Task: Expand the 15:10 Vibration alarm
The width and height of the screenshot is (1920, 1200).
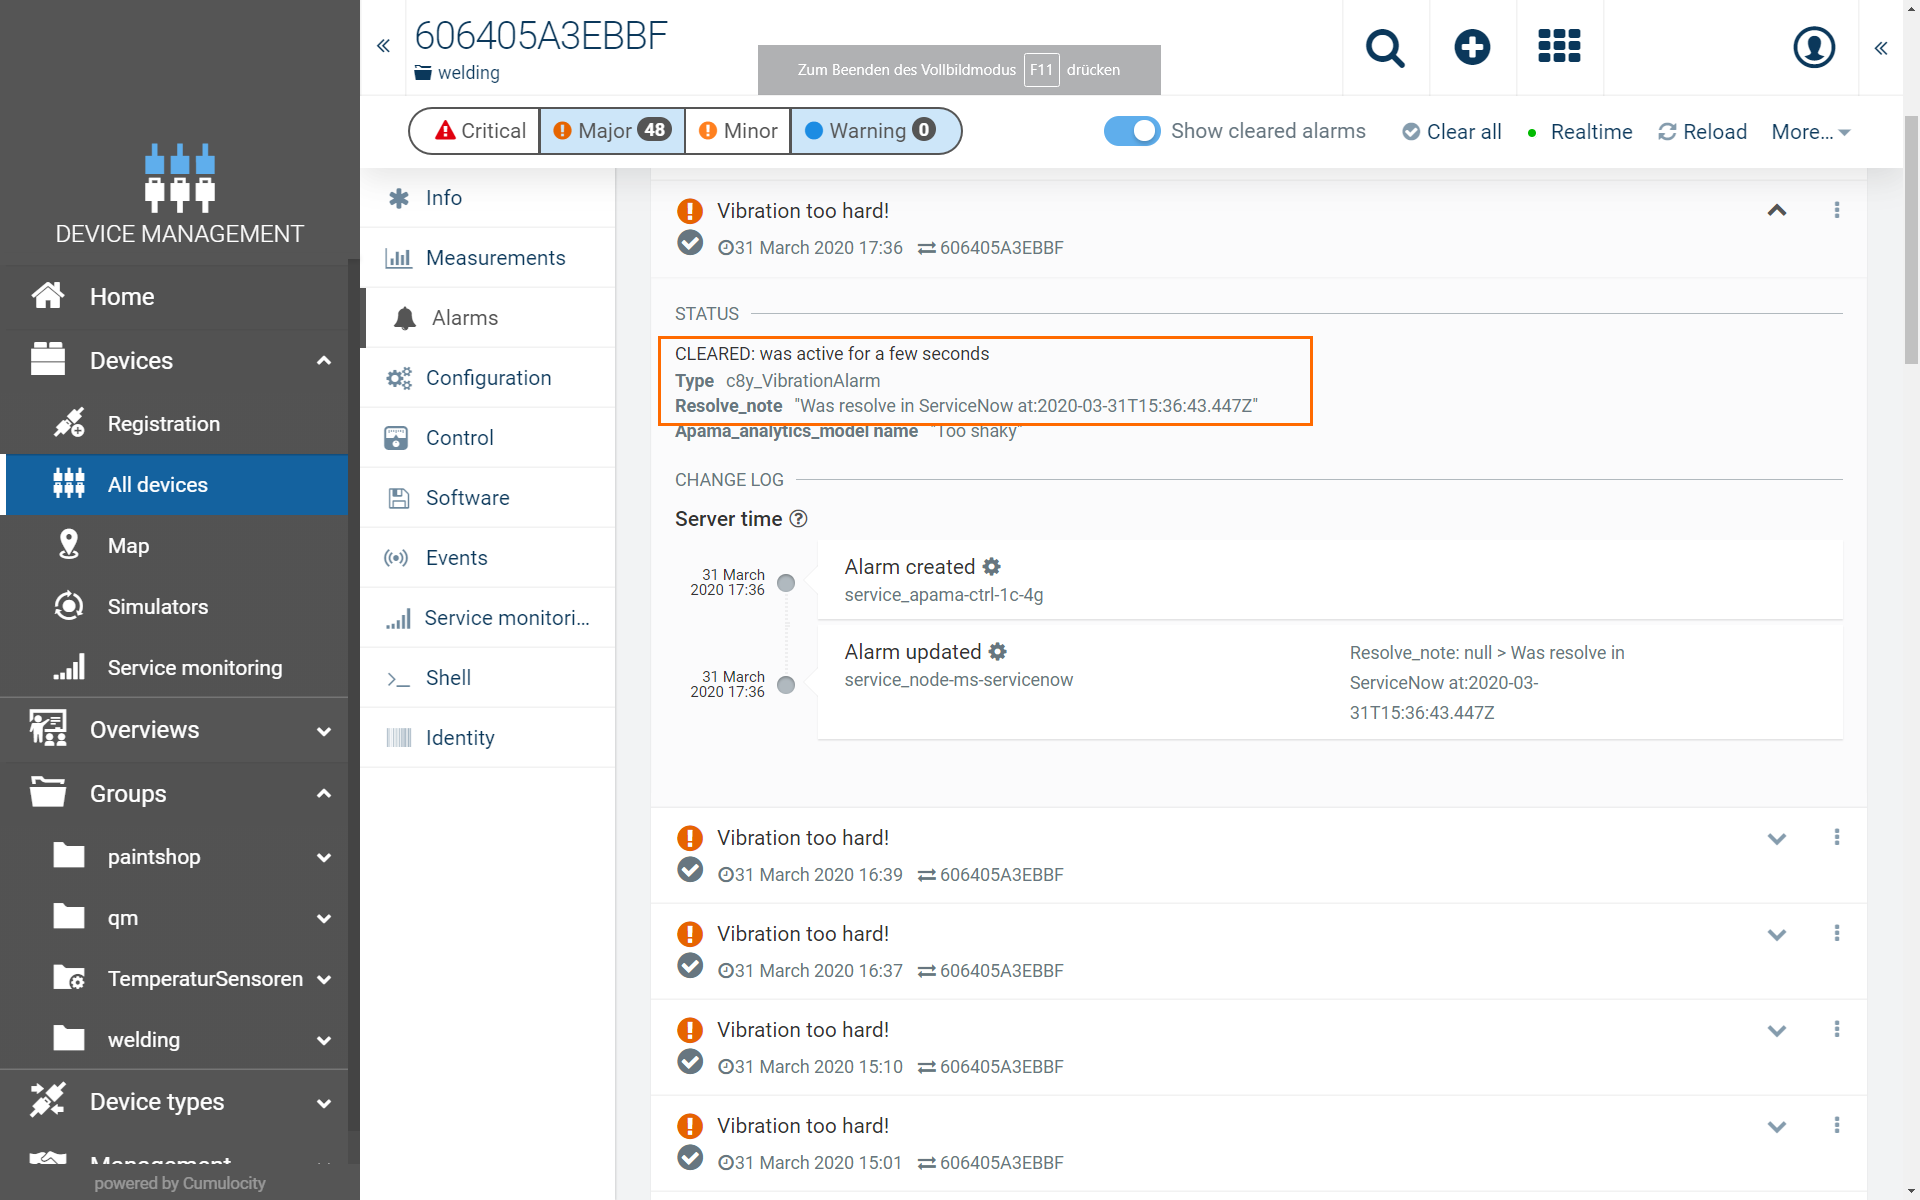Action: [1777, 1031]
